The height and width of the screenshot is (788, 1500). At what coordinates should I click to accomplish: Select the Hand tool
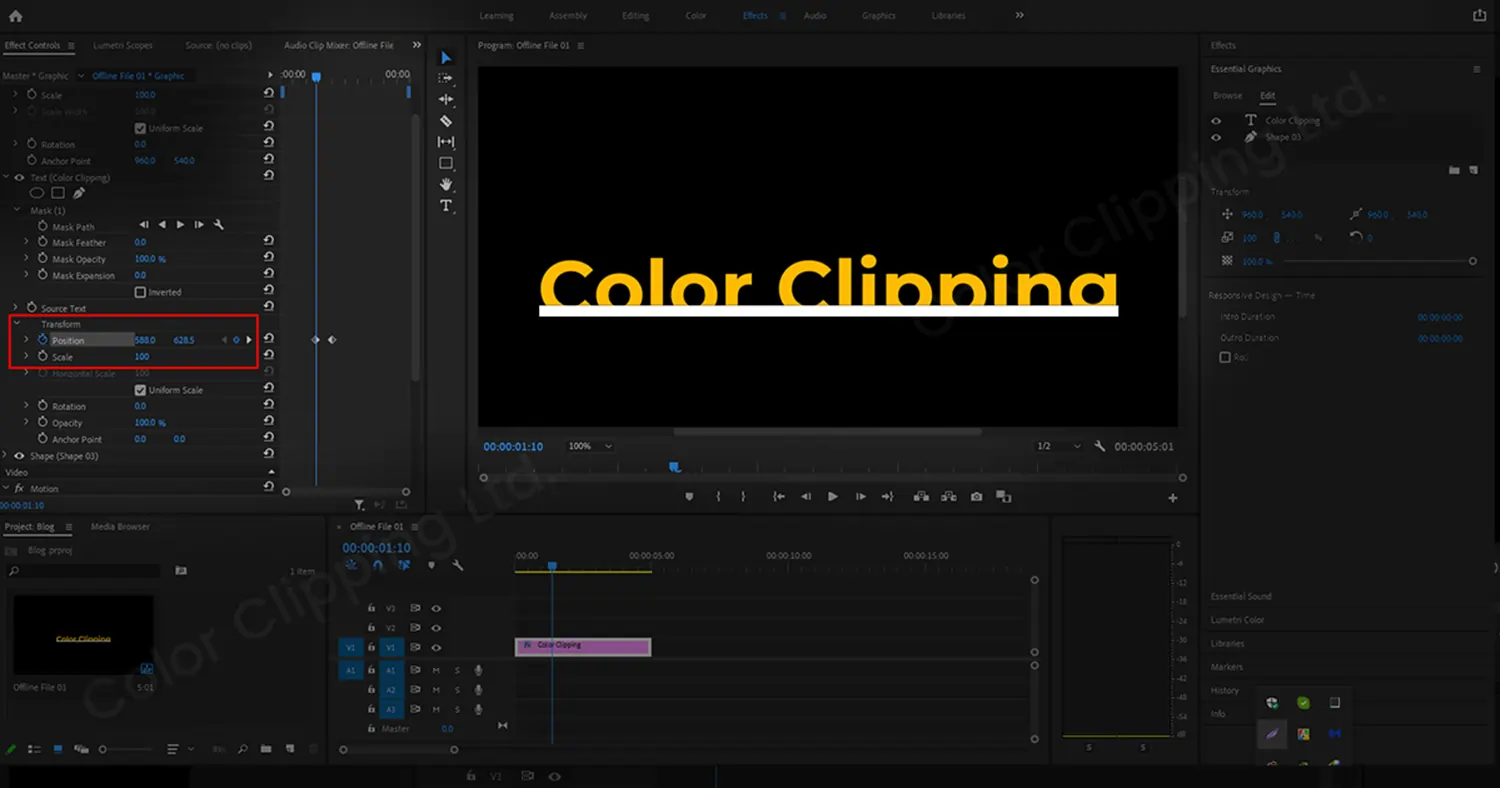pos(445,184)
